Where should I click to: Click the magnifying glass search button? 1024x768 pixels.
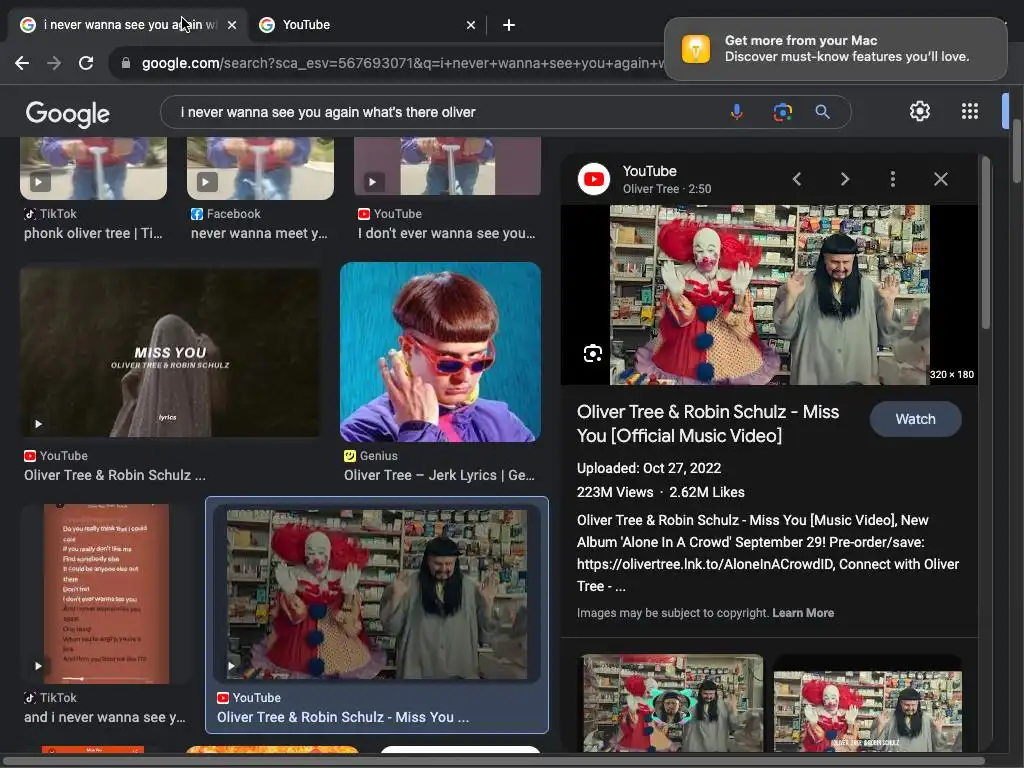coord(822,112)
